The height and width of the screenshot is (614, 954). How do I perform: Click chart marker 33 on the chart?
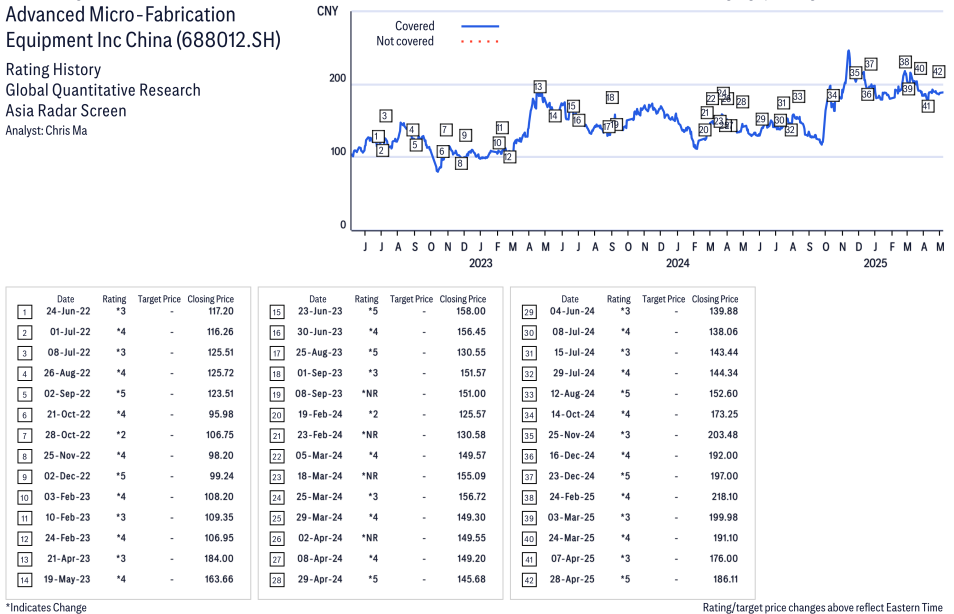[x=798, y=97]
